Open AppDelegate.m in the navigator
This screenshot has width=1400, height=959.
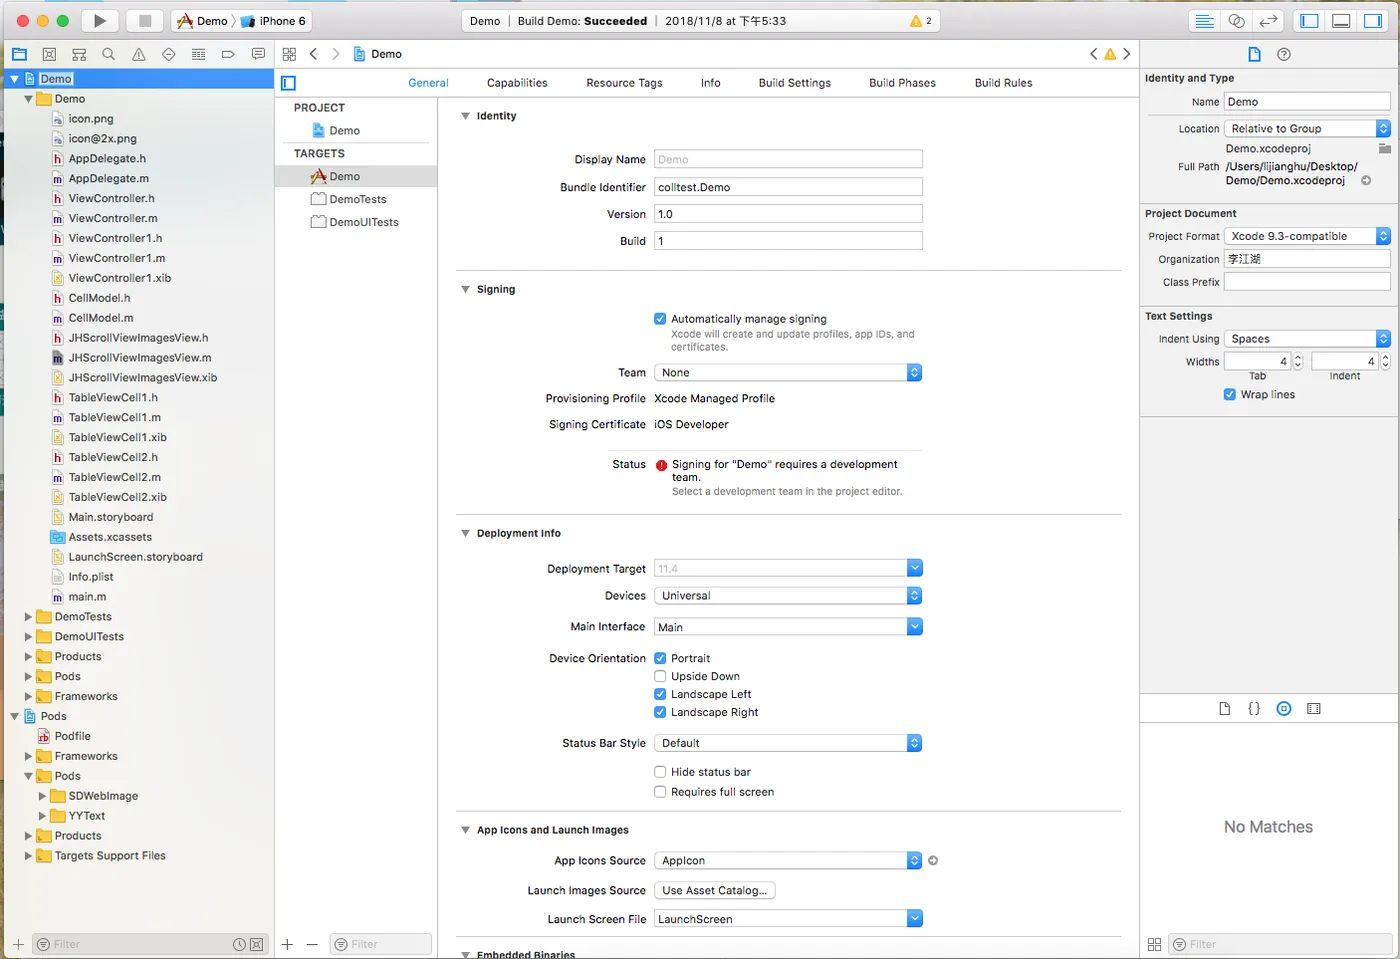[x=108, y=178]
